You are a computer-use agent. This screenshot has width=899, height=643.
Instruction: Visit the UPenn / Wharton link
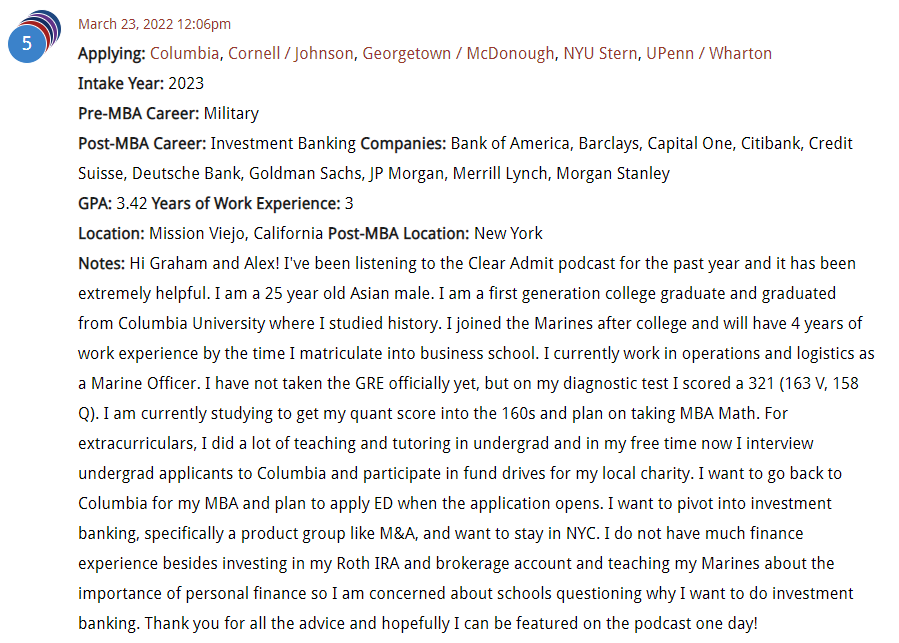tap(709, 54)
